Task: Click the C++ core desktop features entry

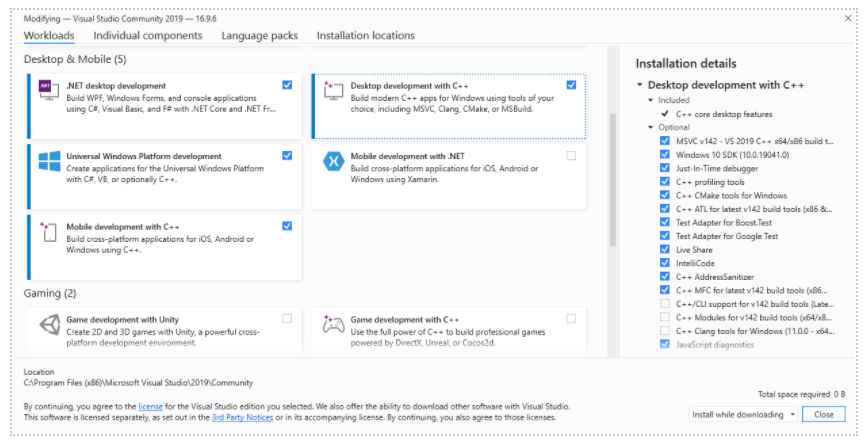Action: [724, 114]
